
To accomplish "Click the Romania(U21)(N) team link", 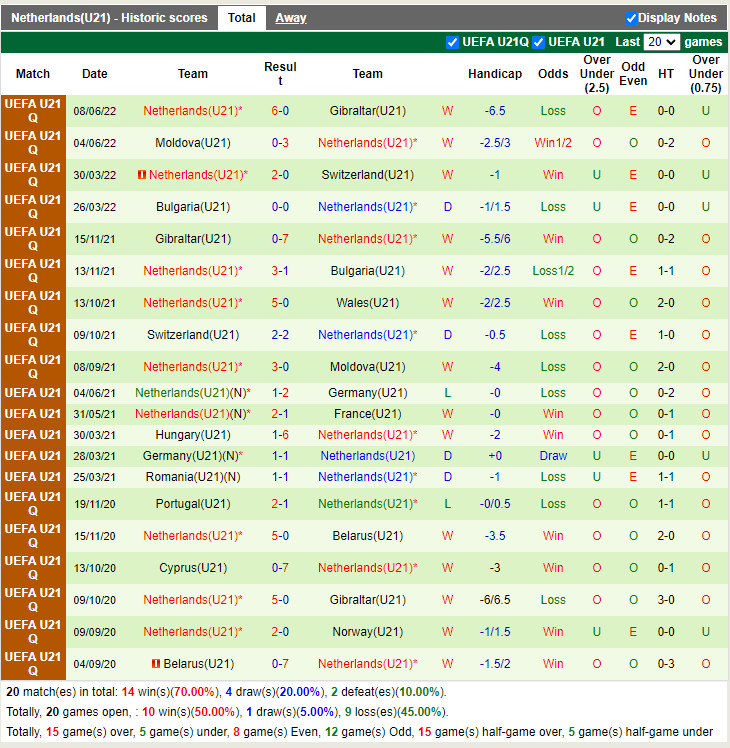I will [x=193, y=477].
